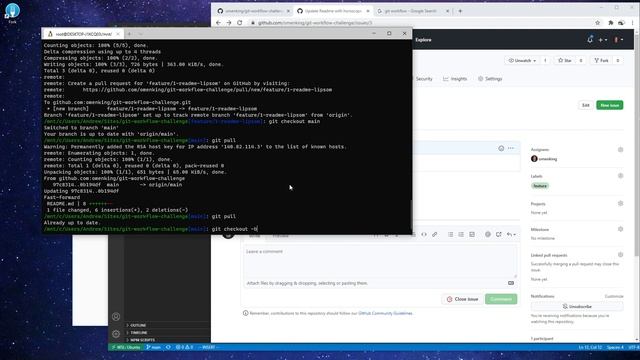Image resolution: width=640 pixels, height=360 pixels.
Task: Add an emoji reaction to the issue comment
Action: (x=501, y=148)
